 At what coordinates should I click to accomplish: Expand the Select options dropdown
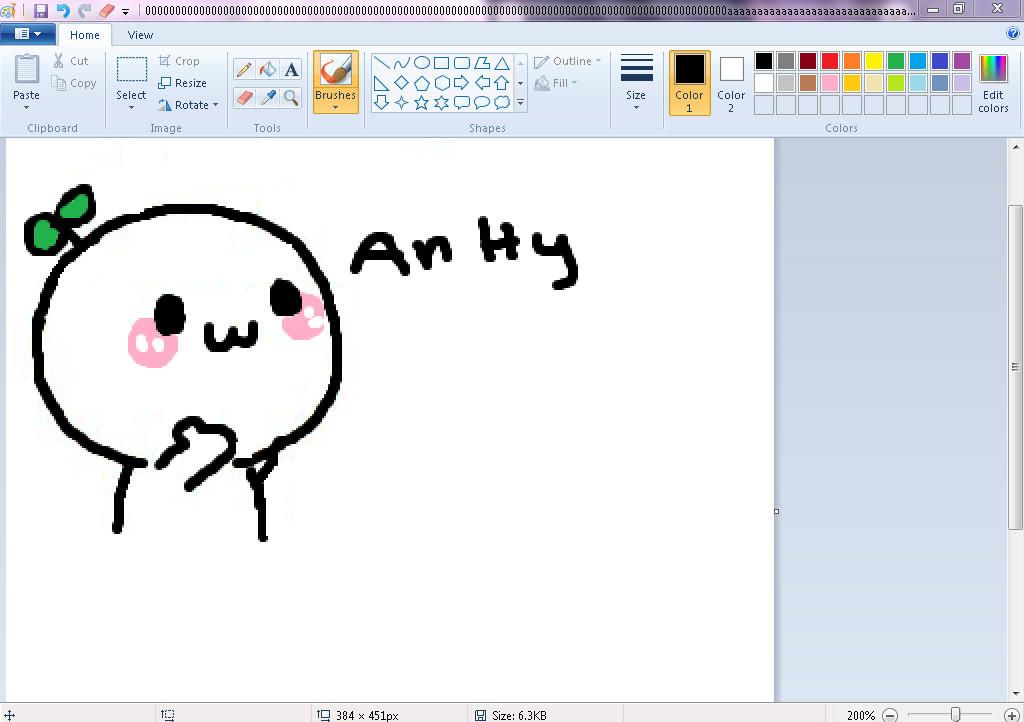pyautogui.click(x=131, y=107)
